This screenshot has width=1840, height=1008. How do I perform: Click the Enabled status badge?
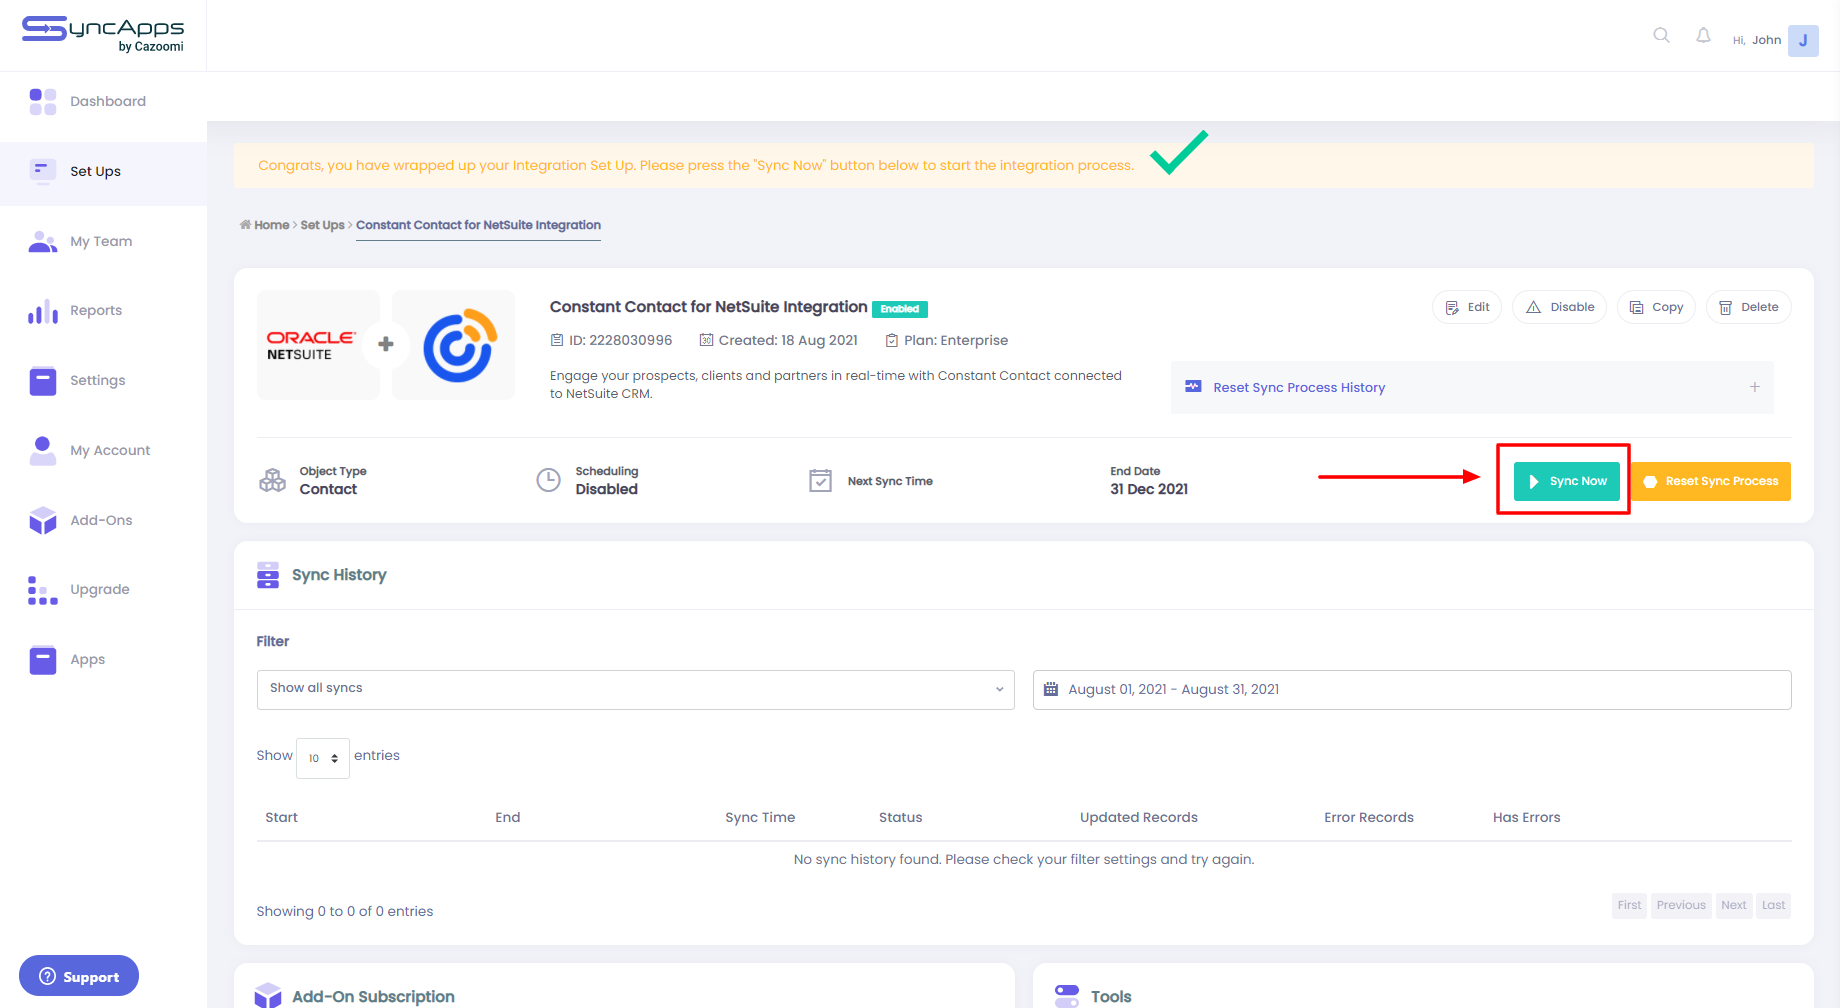(x=900, y=309)
